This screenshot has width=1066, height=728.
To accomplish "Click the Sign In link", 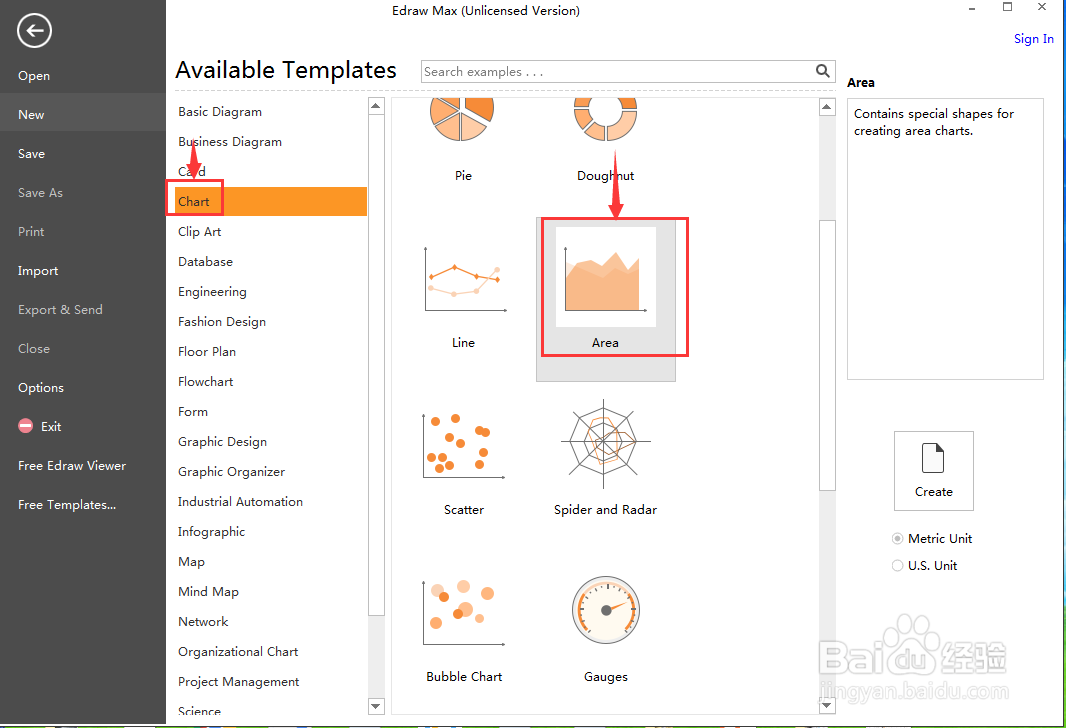I will pyautogui.click(x=1033, y=39).
